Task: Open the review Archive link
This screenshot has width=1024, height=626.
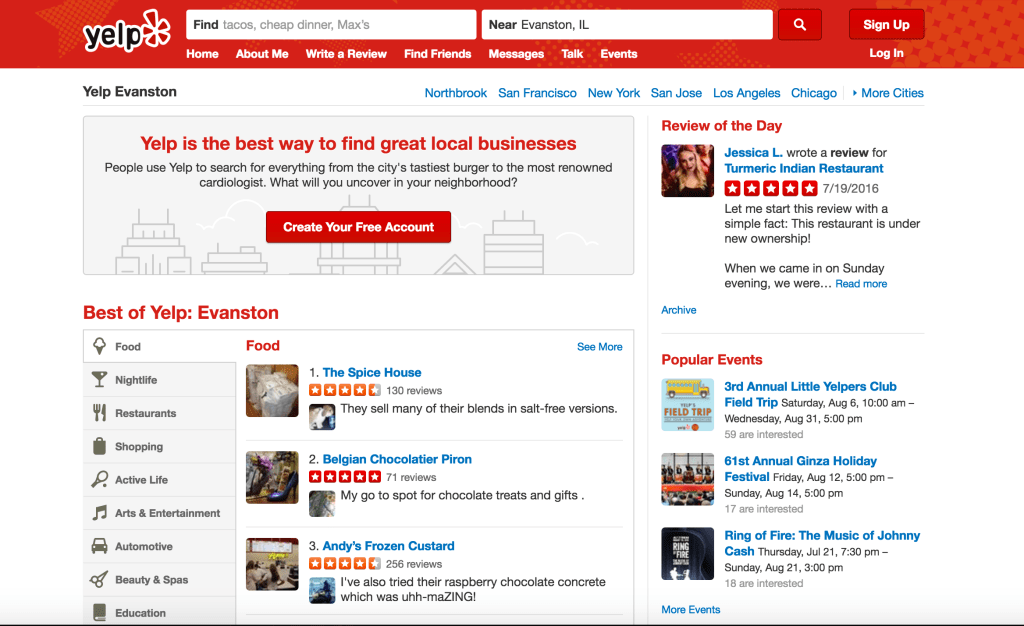Action: pyautogui.click(x=679, y=310)
